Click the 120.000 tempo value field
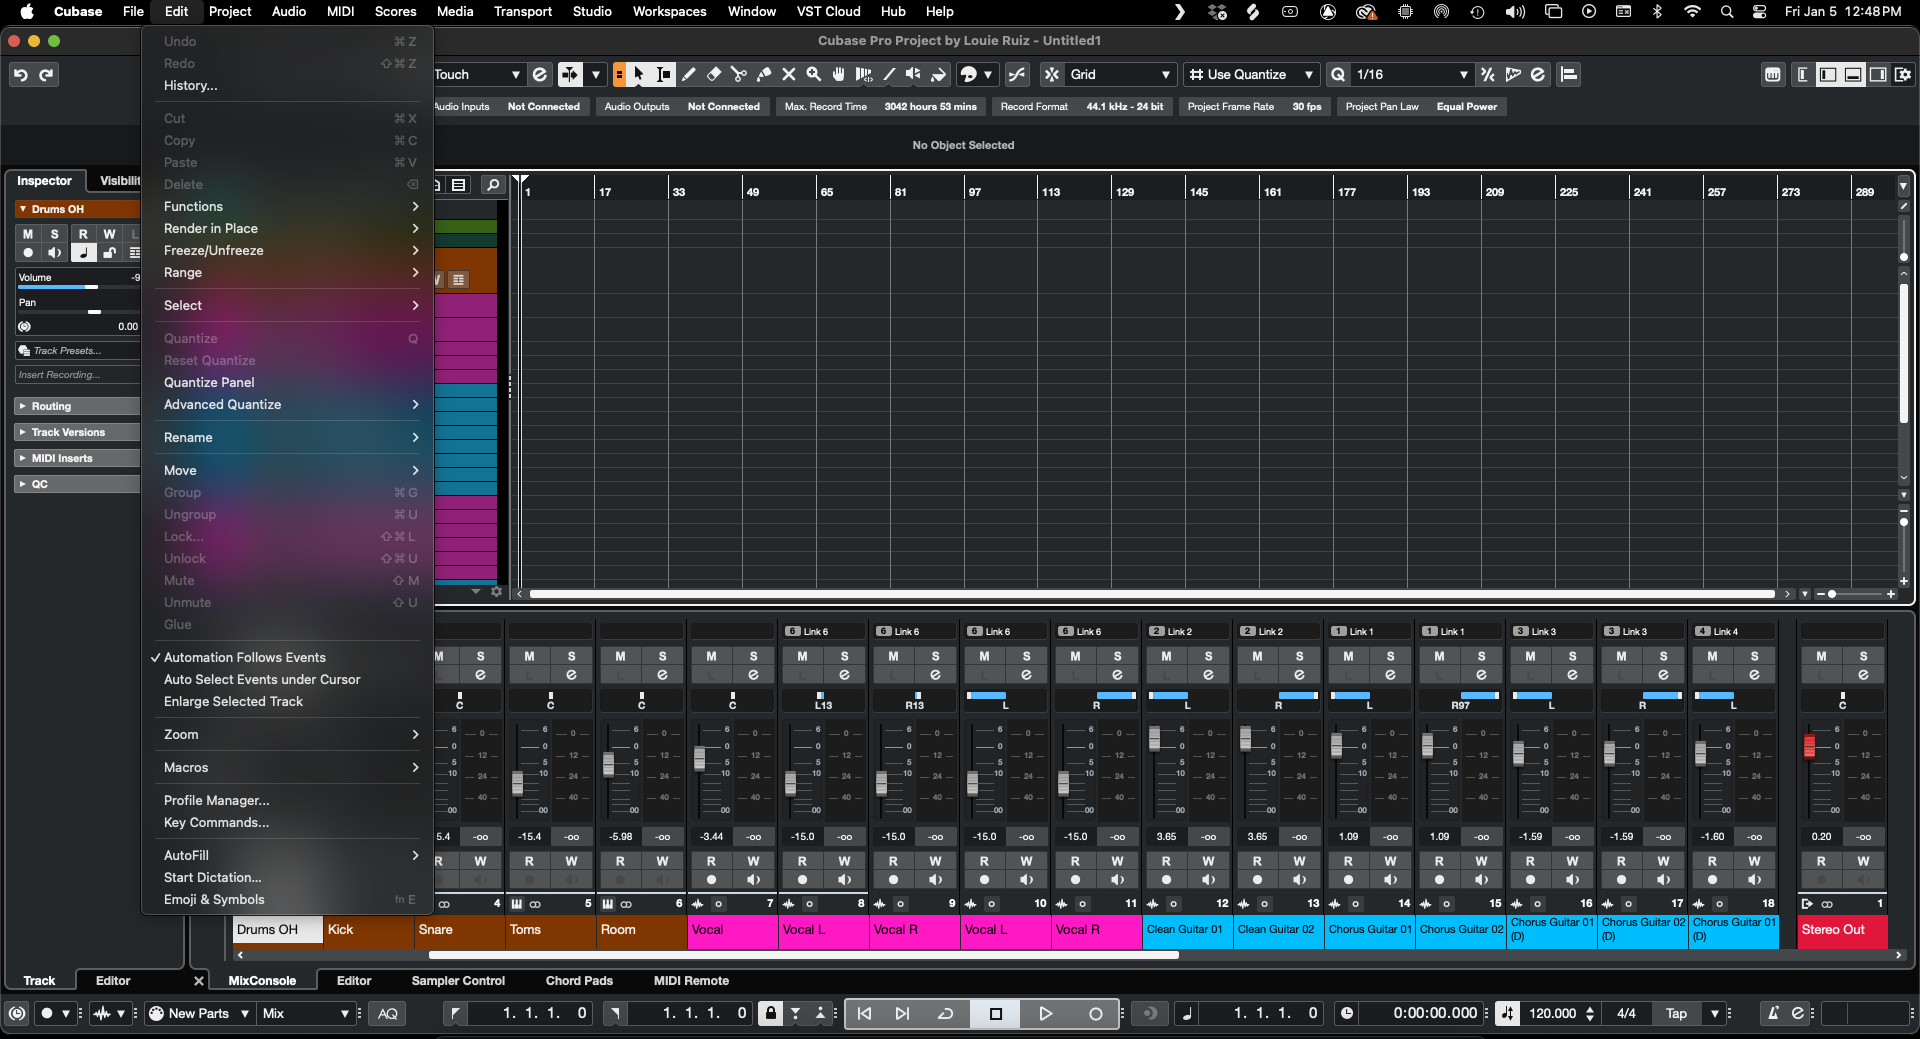This screenshot has height=1039, width=1920. [x=1552, y=1014]
